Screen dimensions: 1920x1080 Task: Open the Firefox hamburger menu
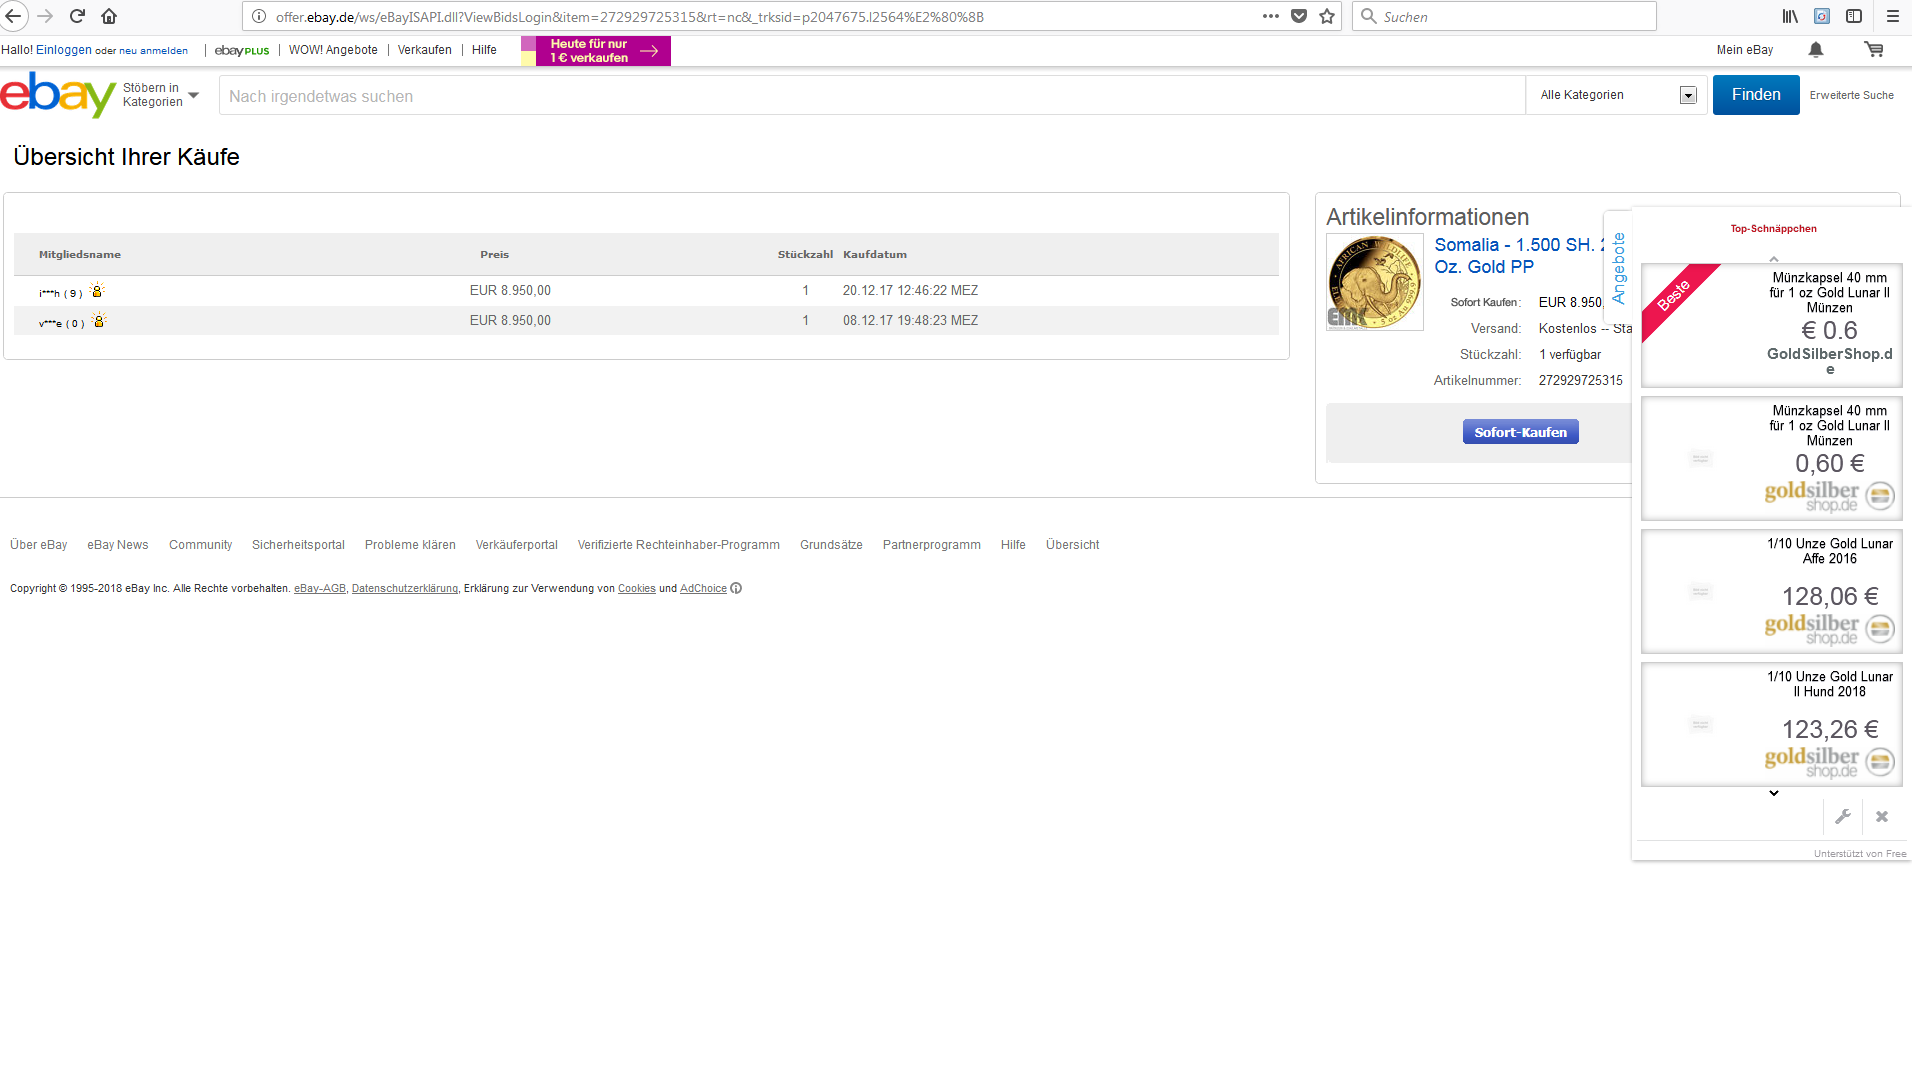[x=1893, y=16]
